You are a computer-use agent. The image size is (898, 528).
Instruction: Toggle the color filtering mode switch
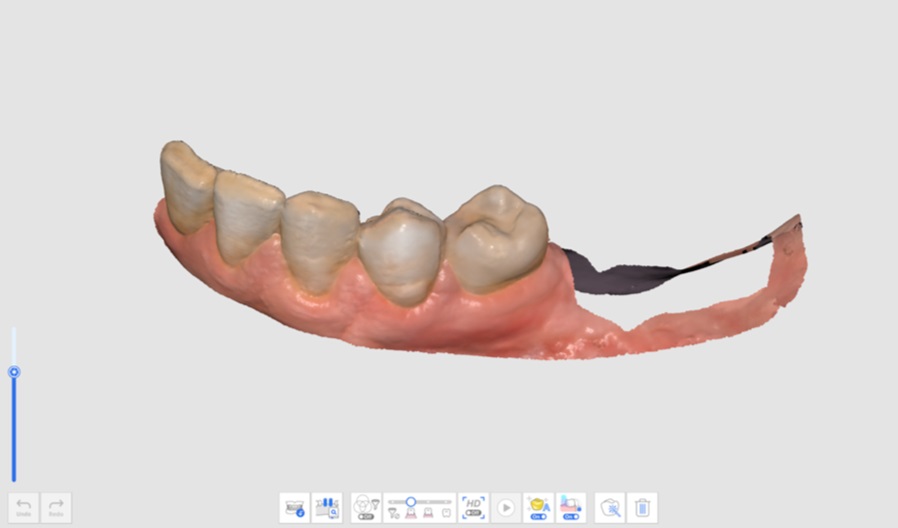366,507
